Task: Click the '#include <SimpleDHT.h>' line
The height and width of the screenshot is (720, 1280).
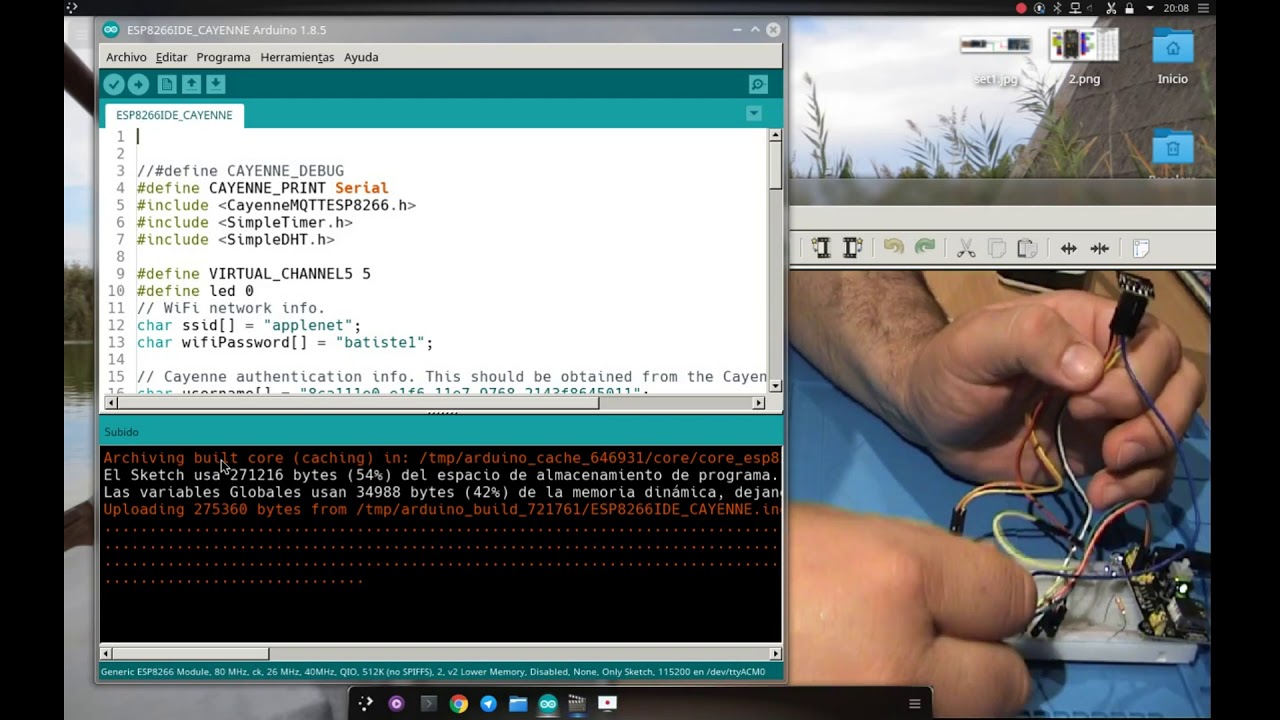Action: (236, 240)
